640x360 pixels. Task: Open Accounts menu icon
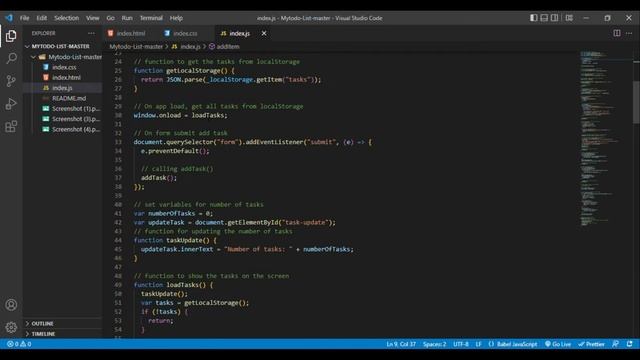11,305
